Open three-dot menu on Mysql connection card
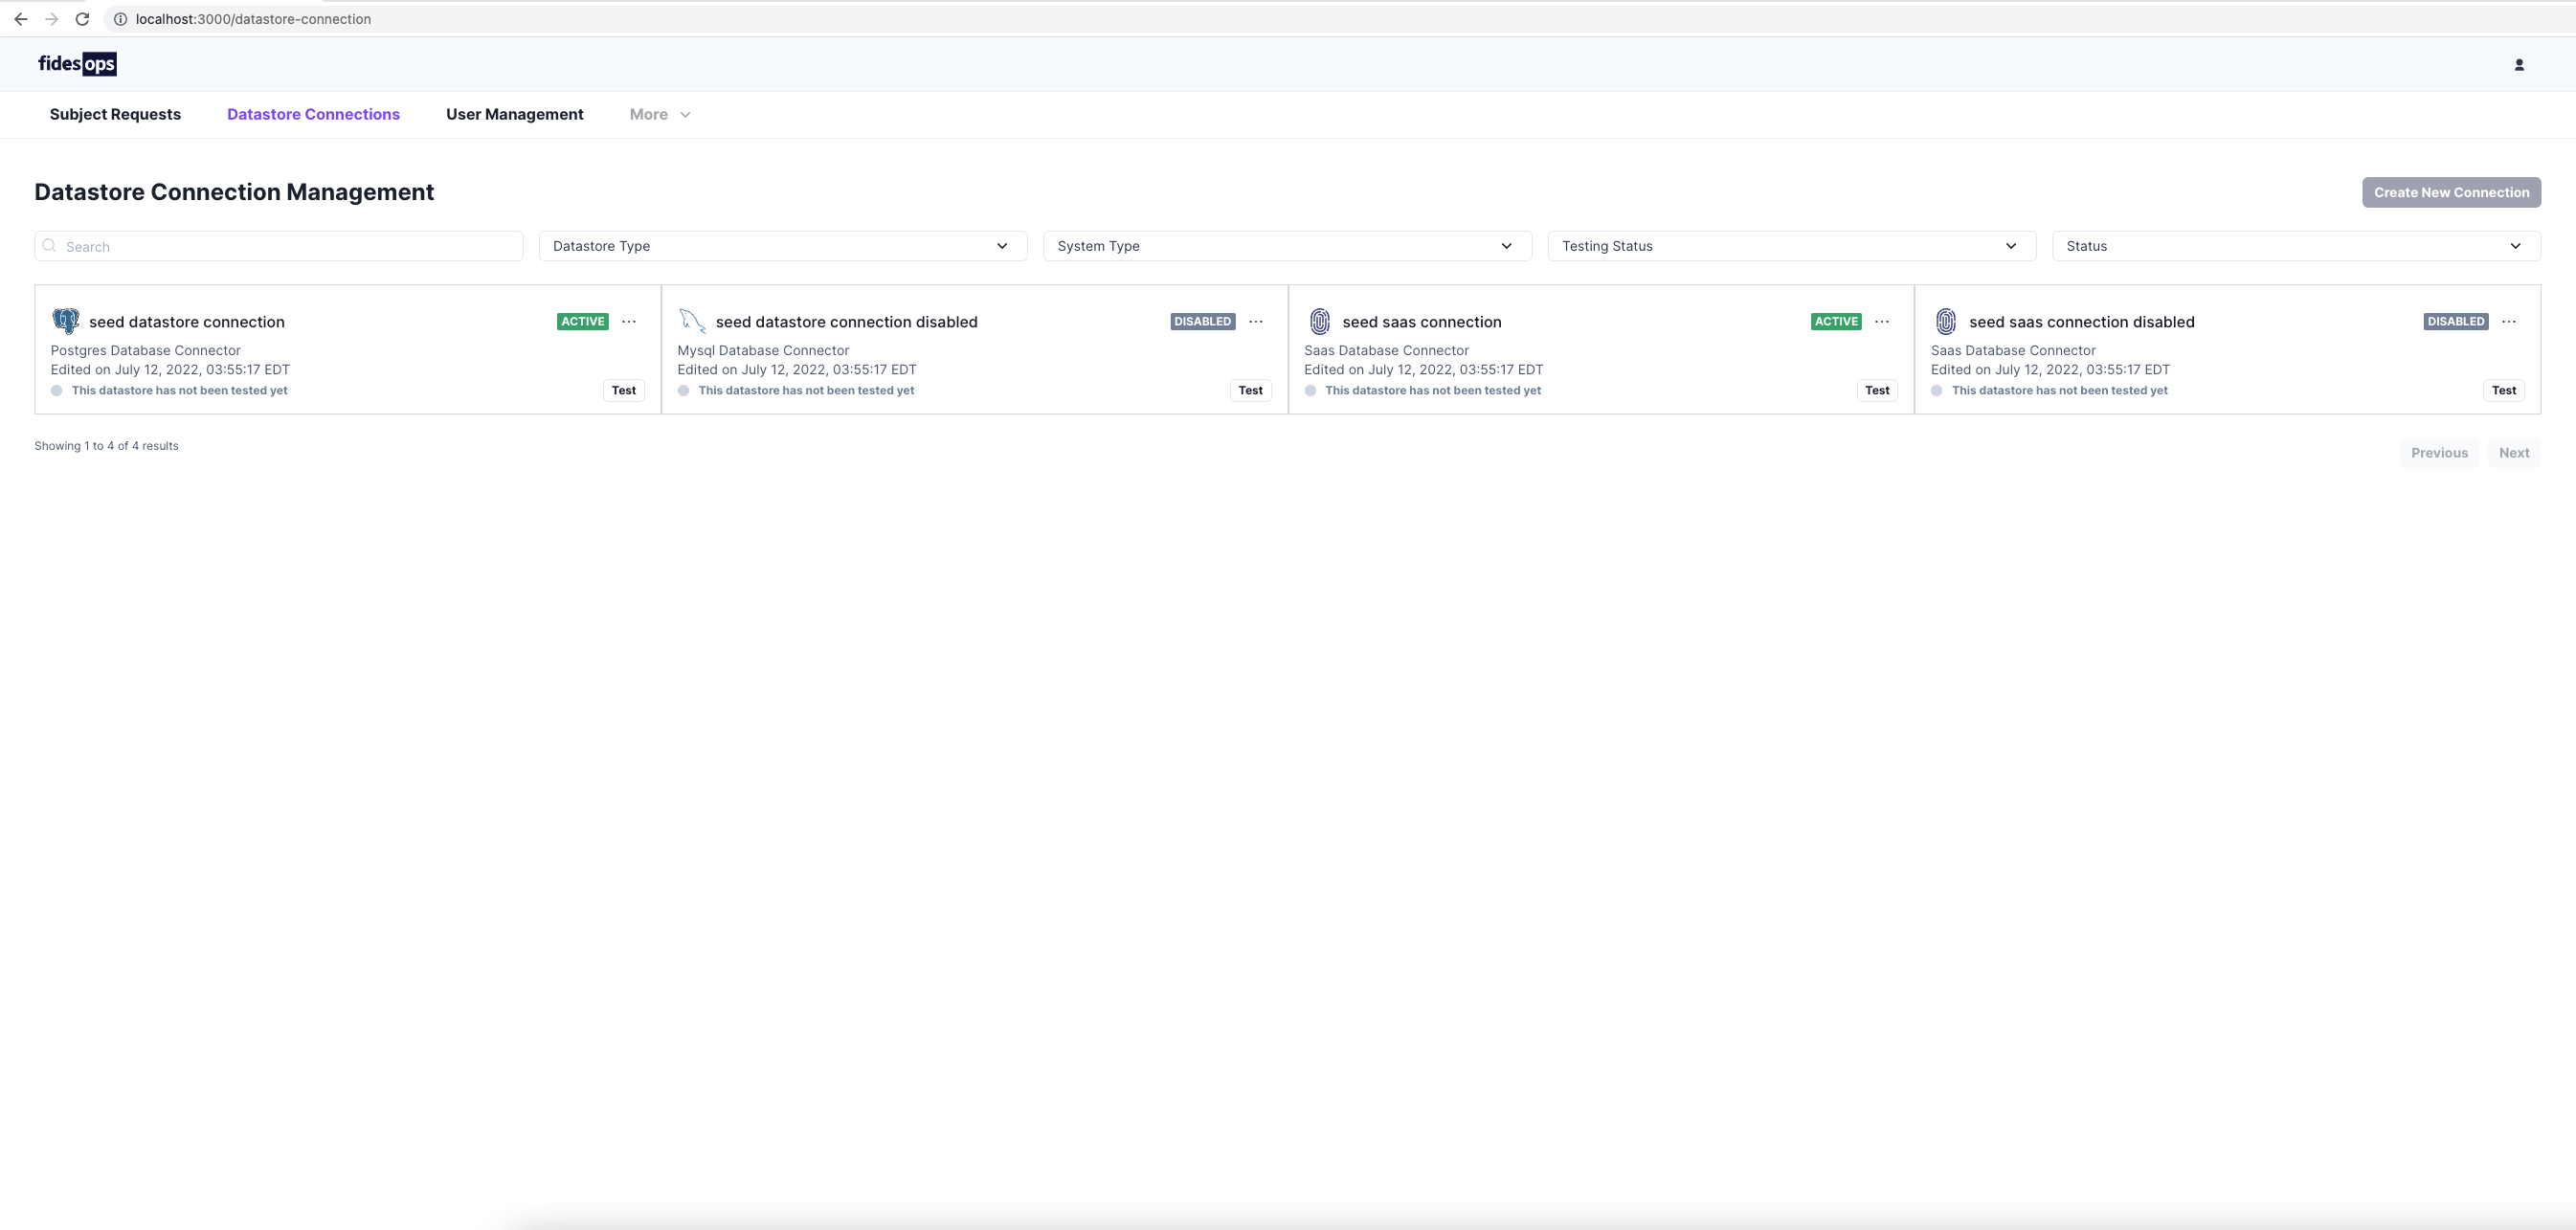The height and width of the screenshot is (1230, 2576). [x=1255, y=321]
